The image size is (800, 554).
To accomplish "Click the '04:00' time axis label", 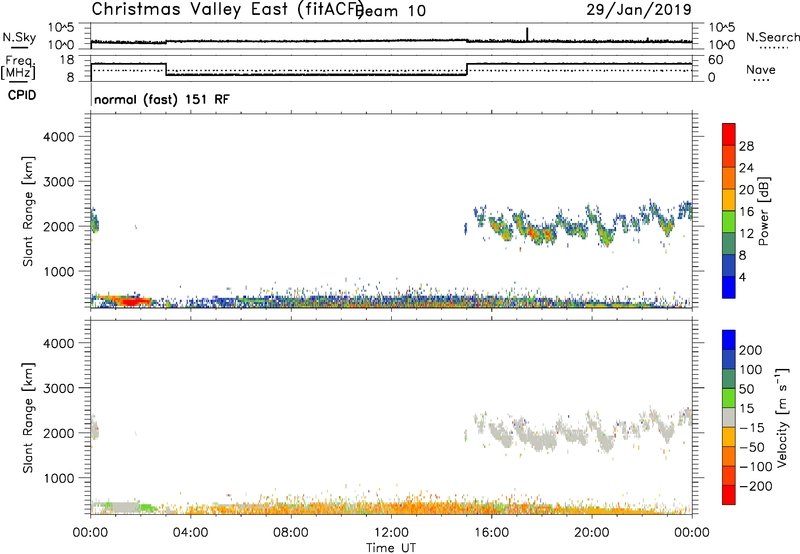I will 190,533.
